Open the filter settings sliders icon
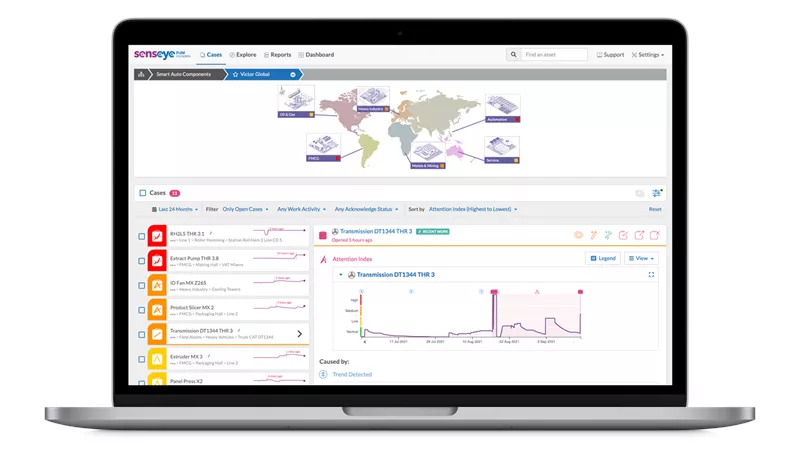Viewport: 800px width, 450px height. [x=657, y=193]
